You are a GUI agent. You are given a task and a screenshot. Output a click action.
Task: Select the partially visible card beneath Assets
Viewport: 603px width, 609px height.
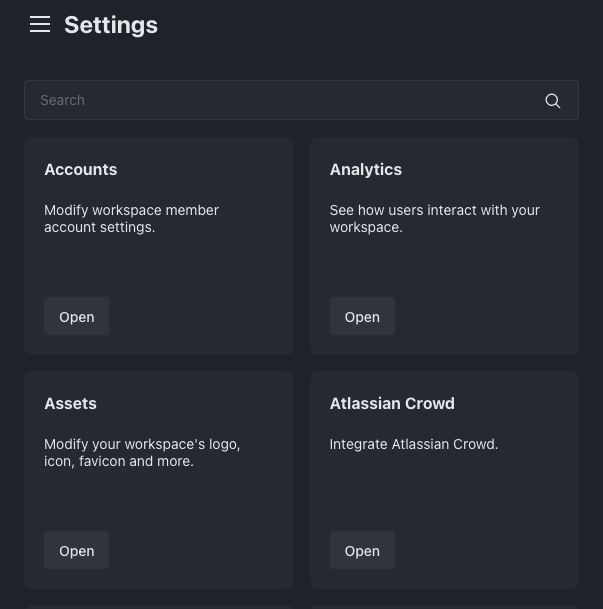[x=159, y=606]
